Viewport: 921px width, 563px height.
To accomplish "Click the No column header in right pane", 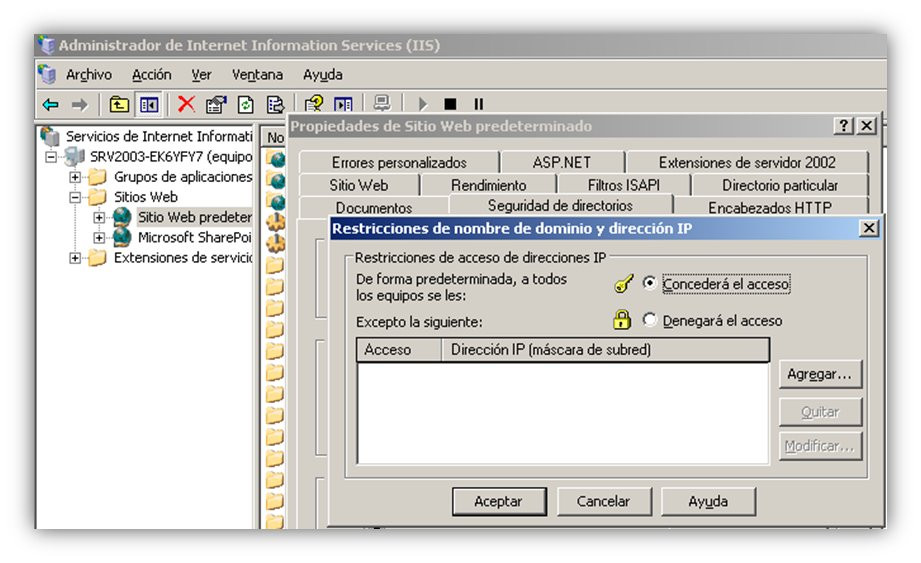I will [x=274, y=137].
